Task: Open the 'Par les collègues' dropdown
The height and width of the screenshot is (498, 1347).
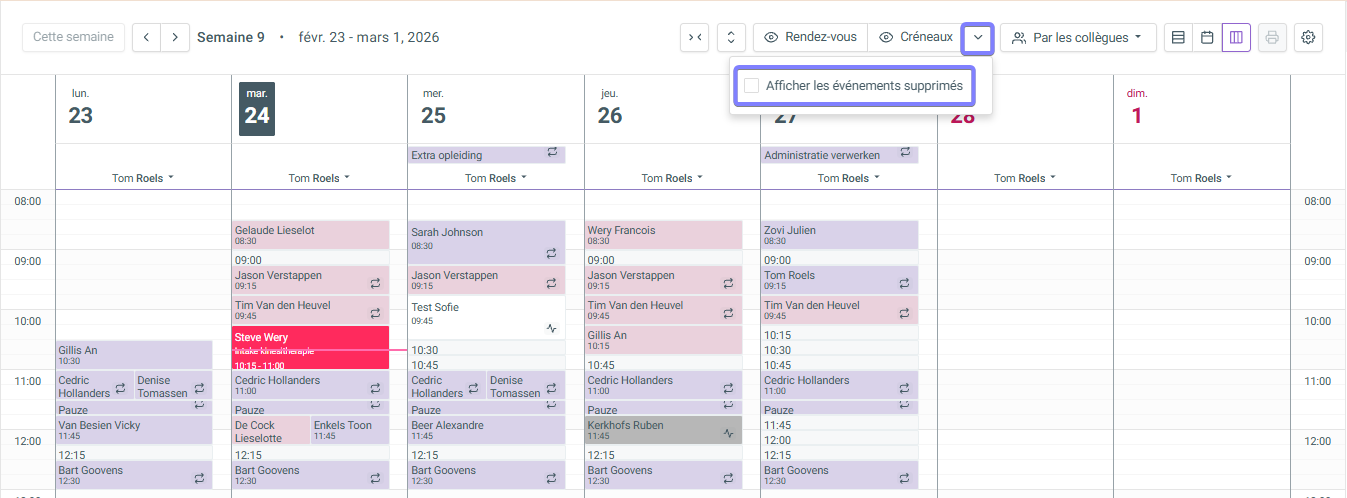Action: click(x=1077, y=38)
